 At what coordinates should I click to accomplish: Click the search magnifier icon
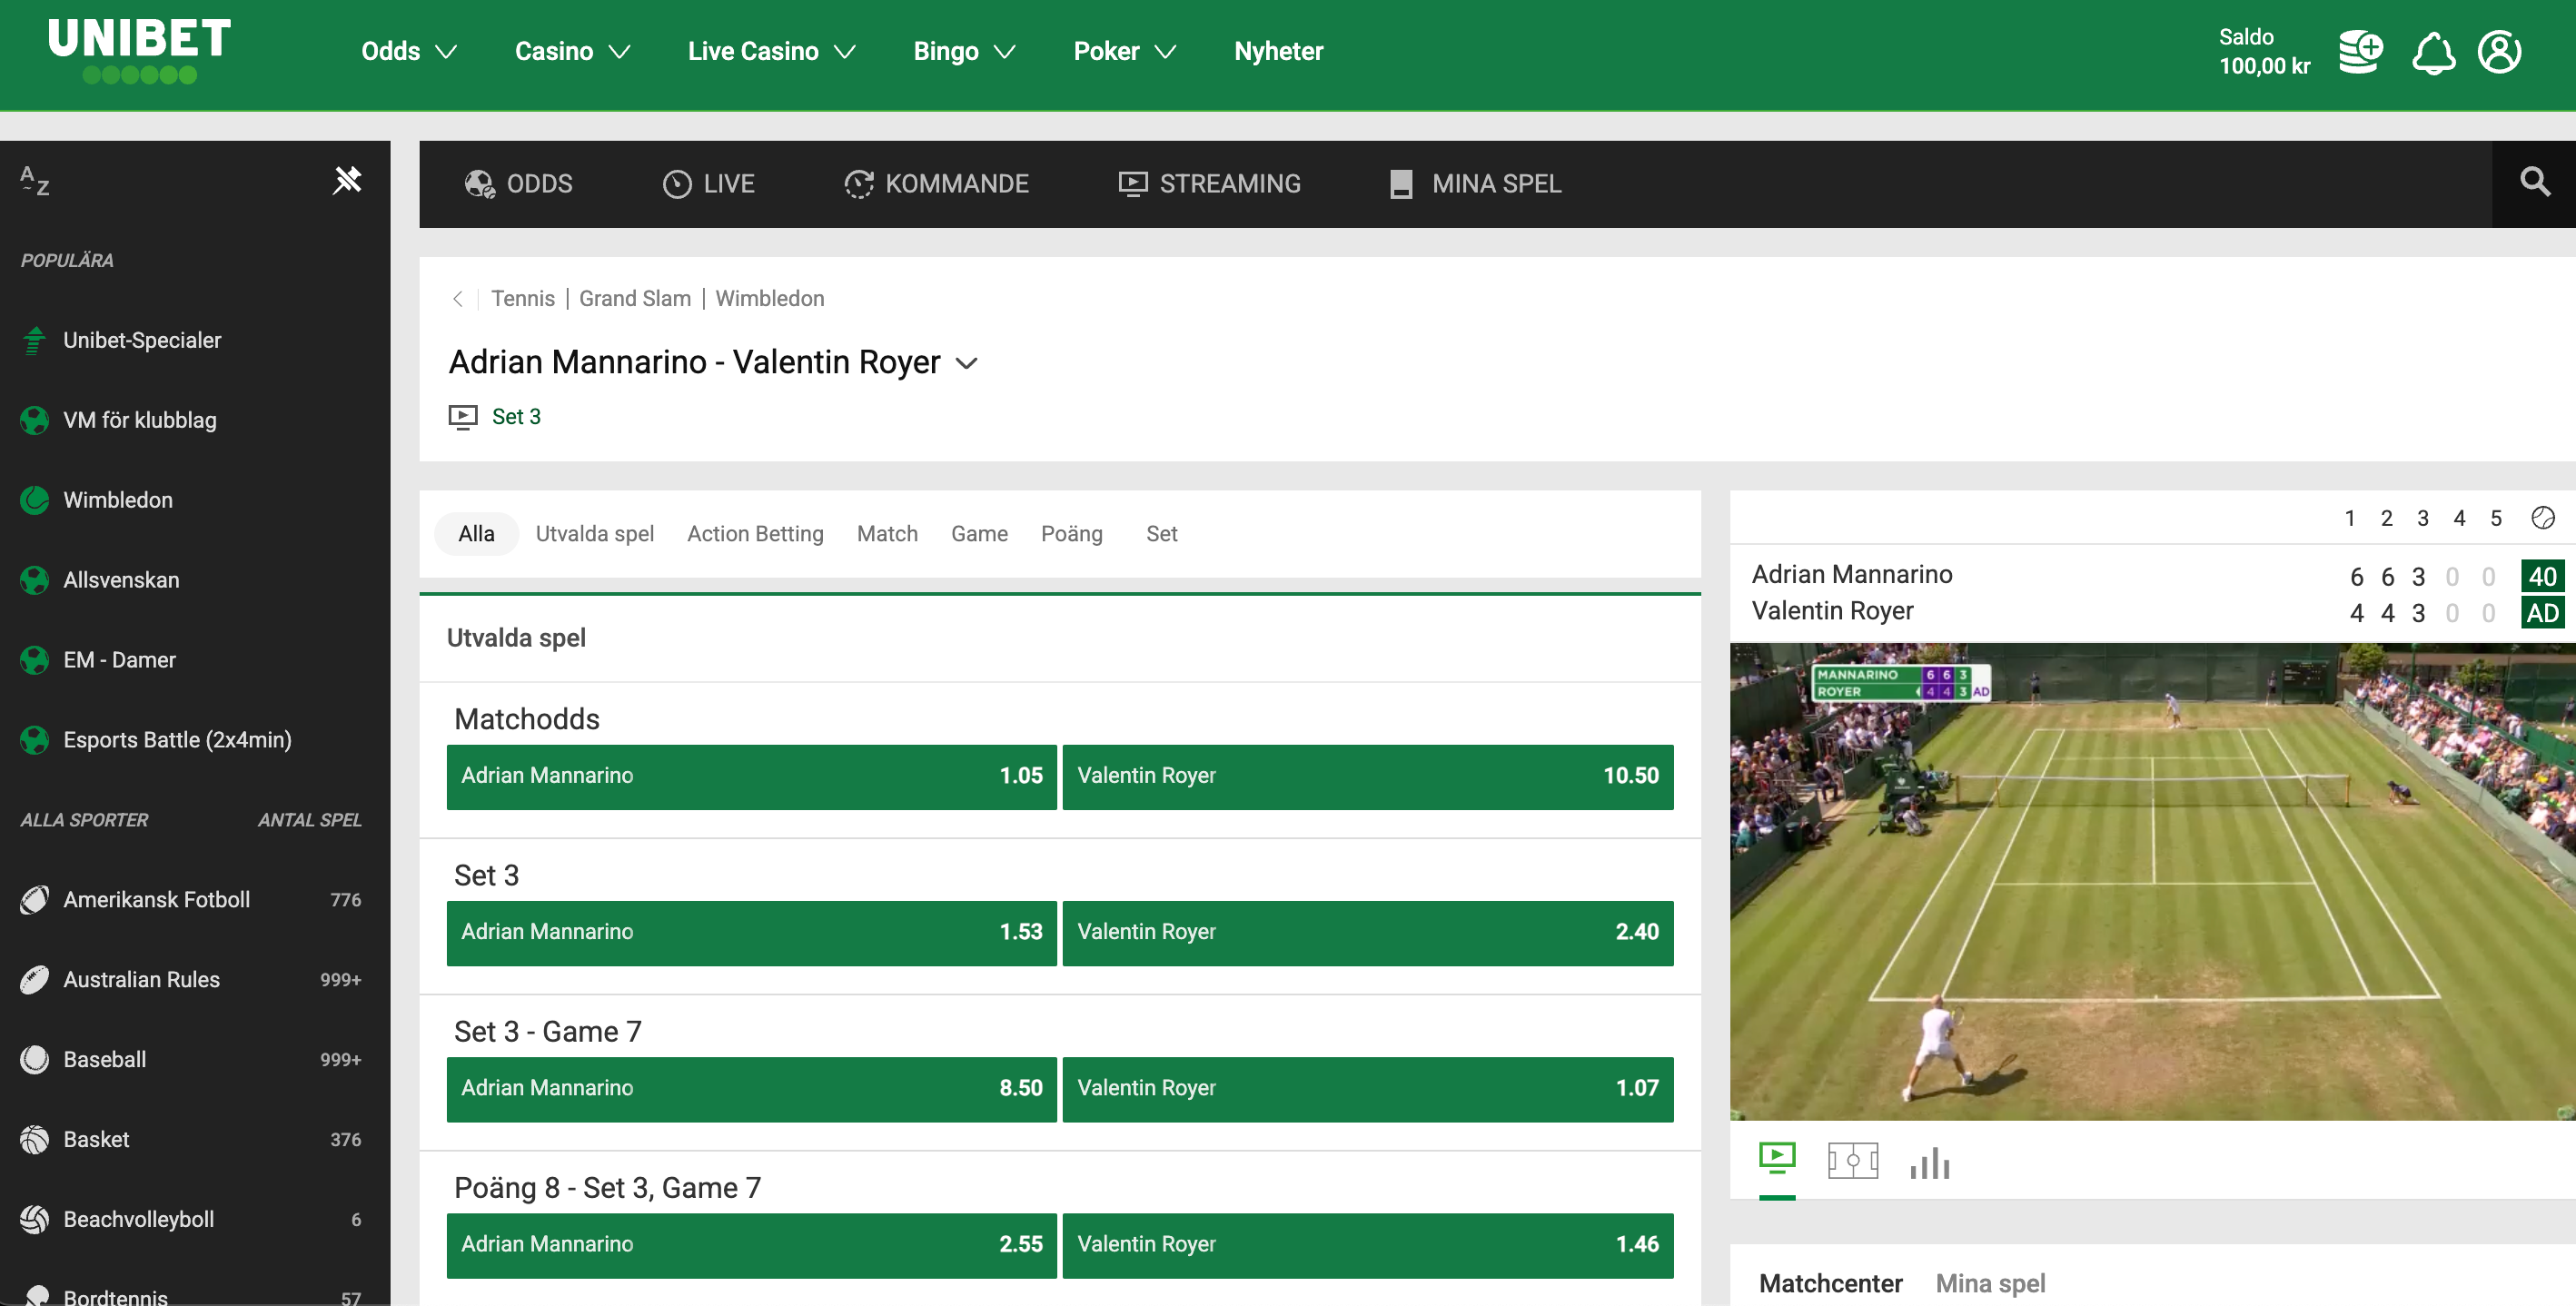coord(2534,183)
